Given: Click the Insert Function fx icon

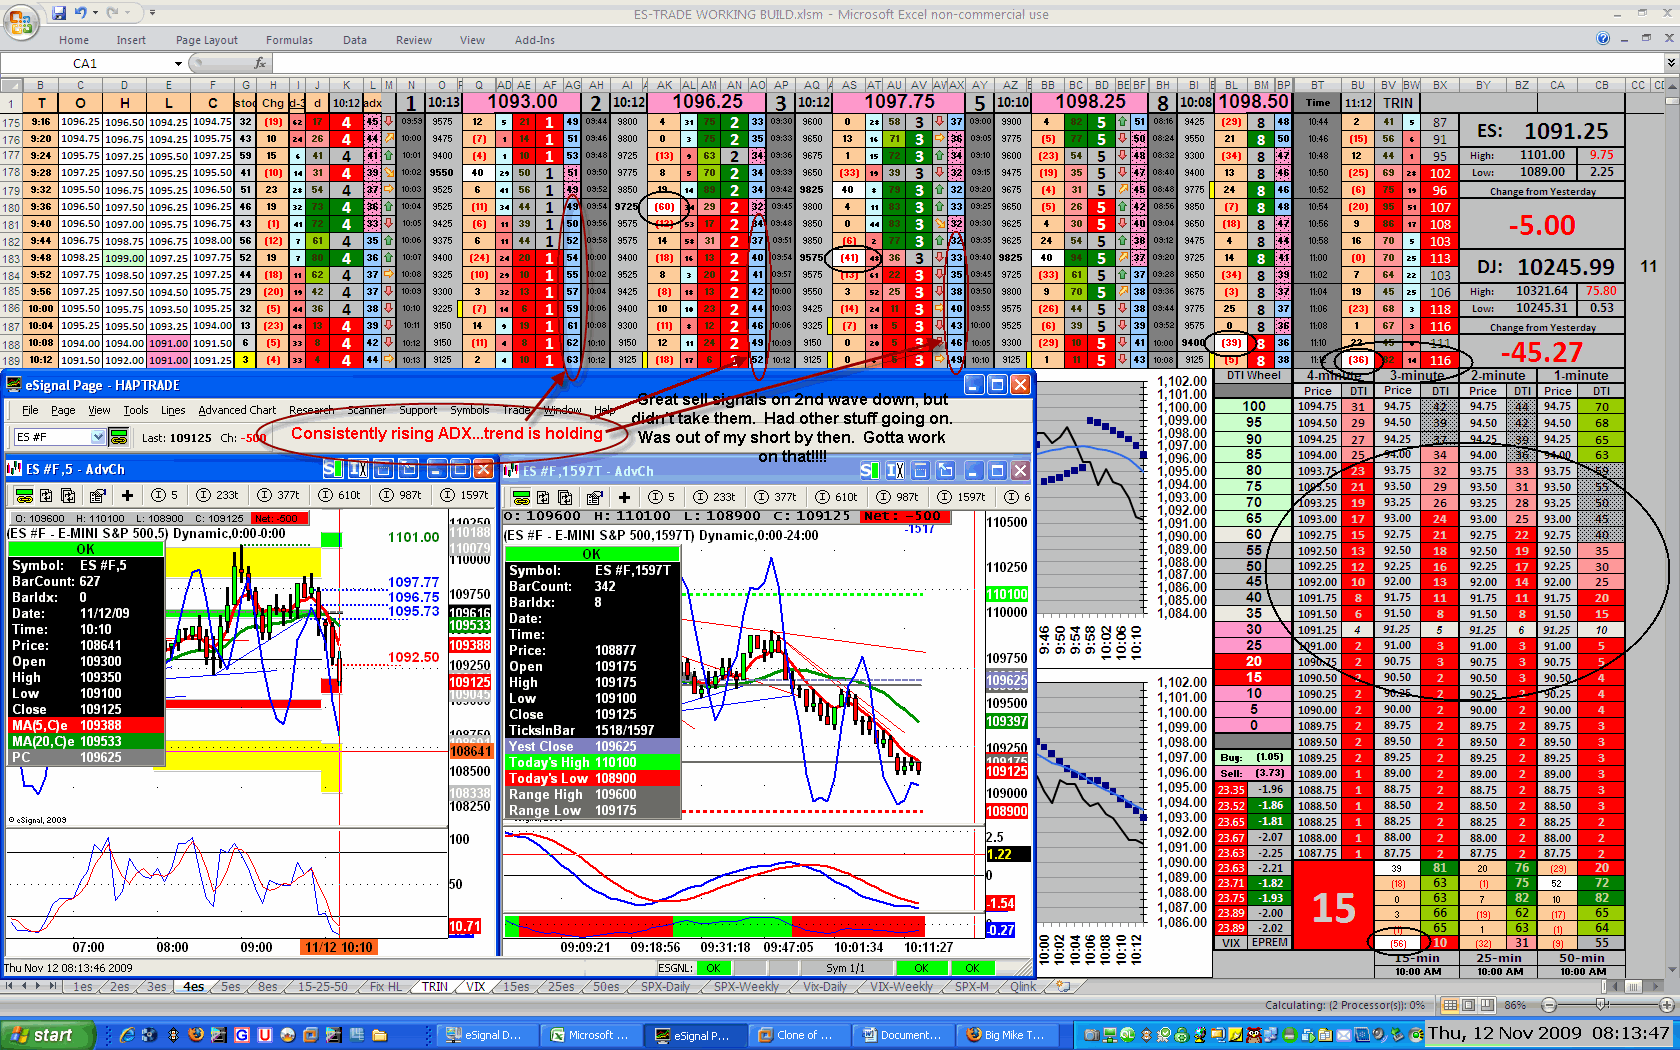Looking at the screenshot, I should pyautogui.click(x=260, y=63).
